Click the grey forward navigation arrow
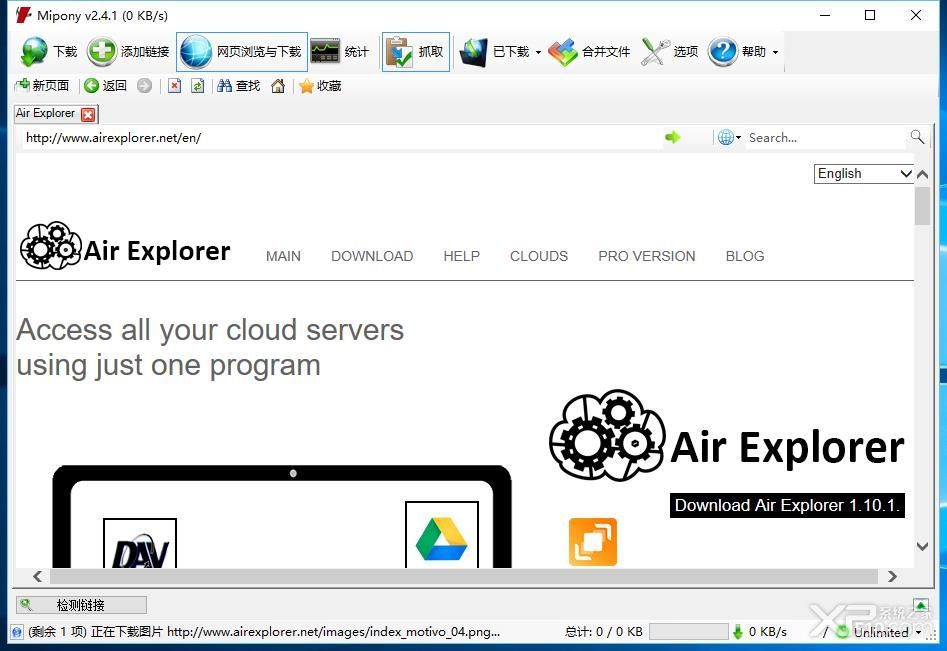 tap(144, 86)
